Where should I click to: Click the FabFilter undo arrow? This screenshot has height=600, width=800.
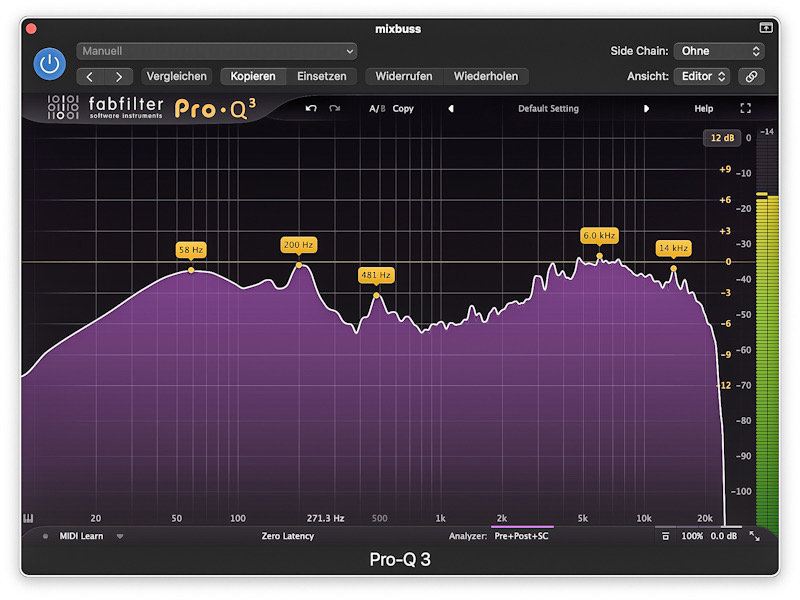click(x=311, y=108)
